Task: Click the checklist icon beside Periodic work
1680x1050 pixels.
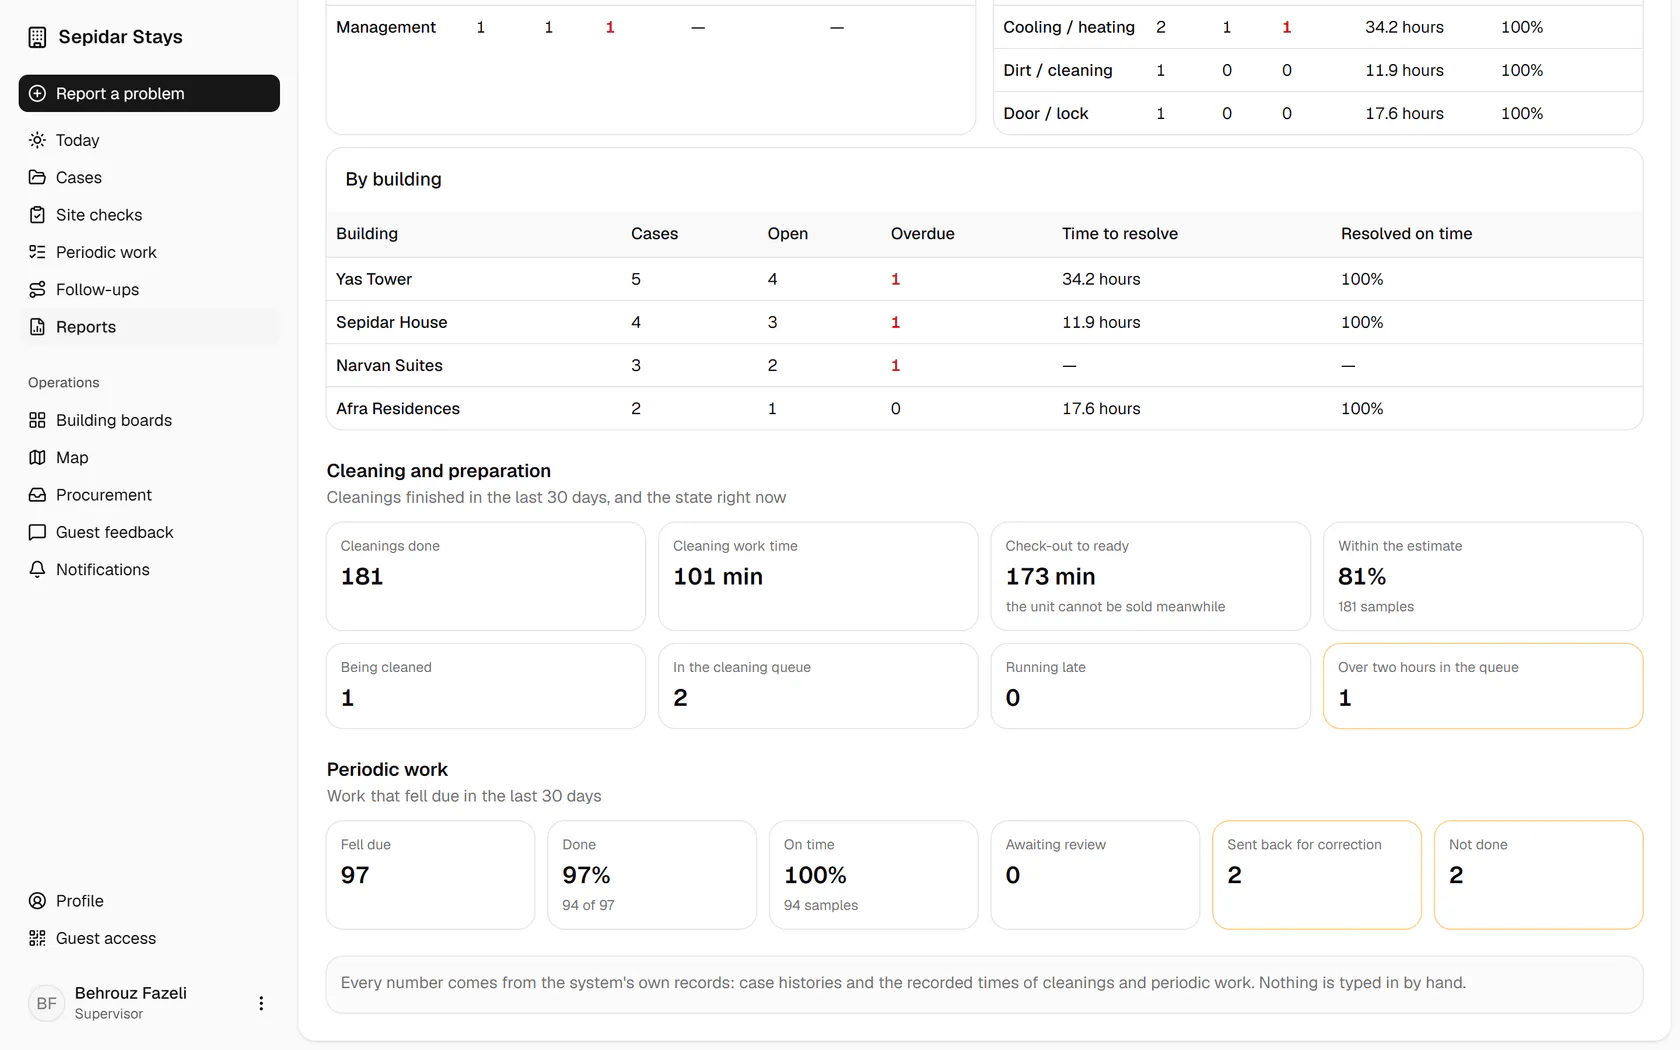Action: tap(37, 252)
